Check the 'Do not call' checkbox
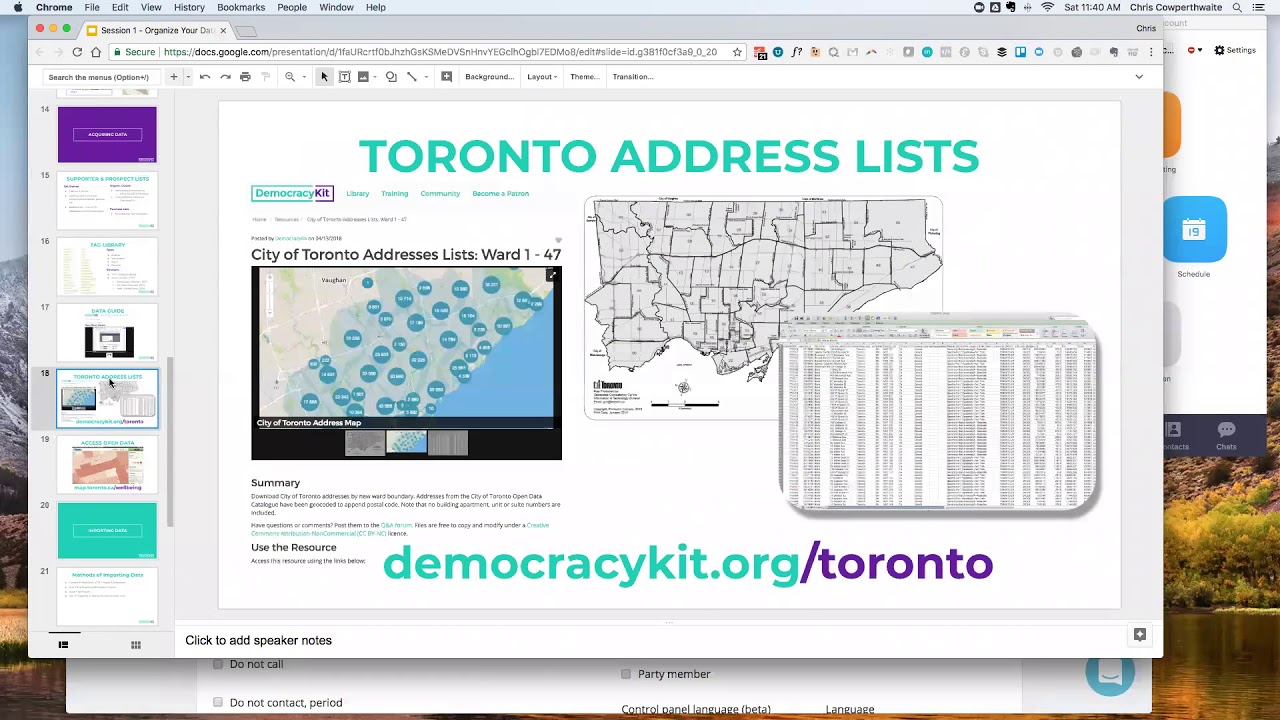Viewport: 1280px width, 720px height. coord(218,664)
